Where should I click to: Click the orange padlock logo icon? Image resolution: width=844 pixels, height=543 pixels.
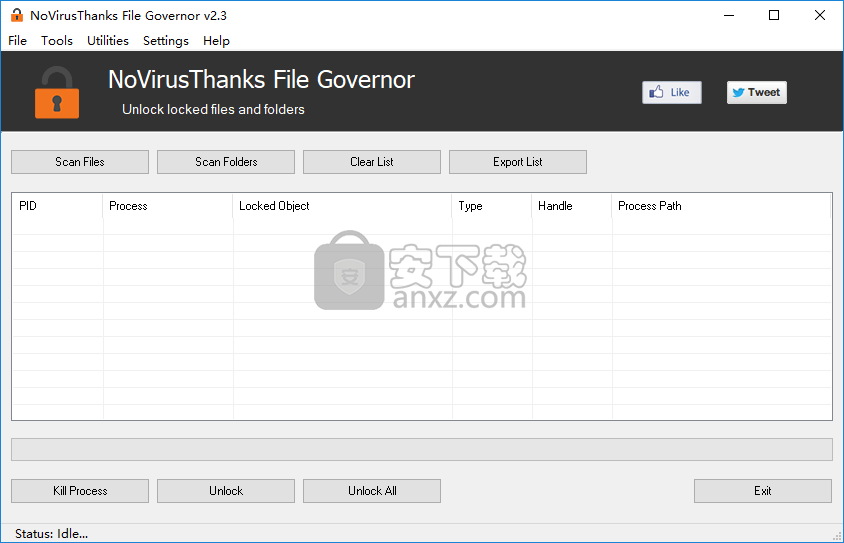[57, 93]
